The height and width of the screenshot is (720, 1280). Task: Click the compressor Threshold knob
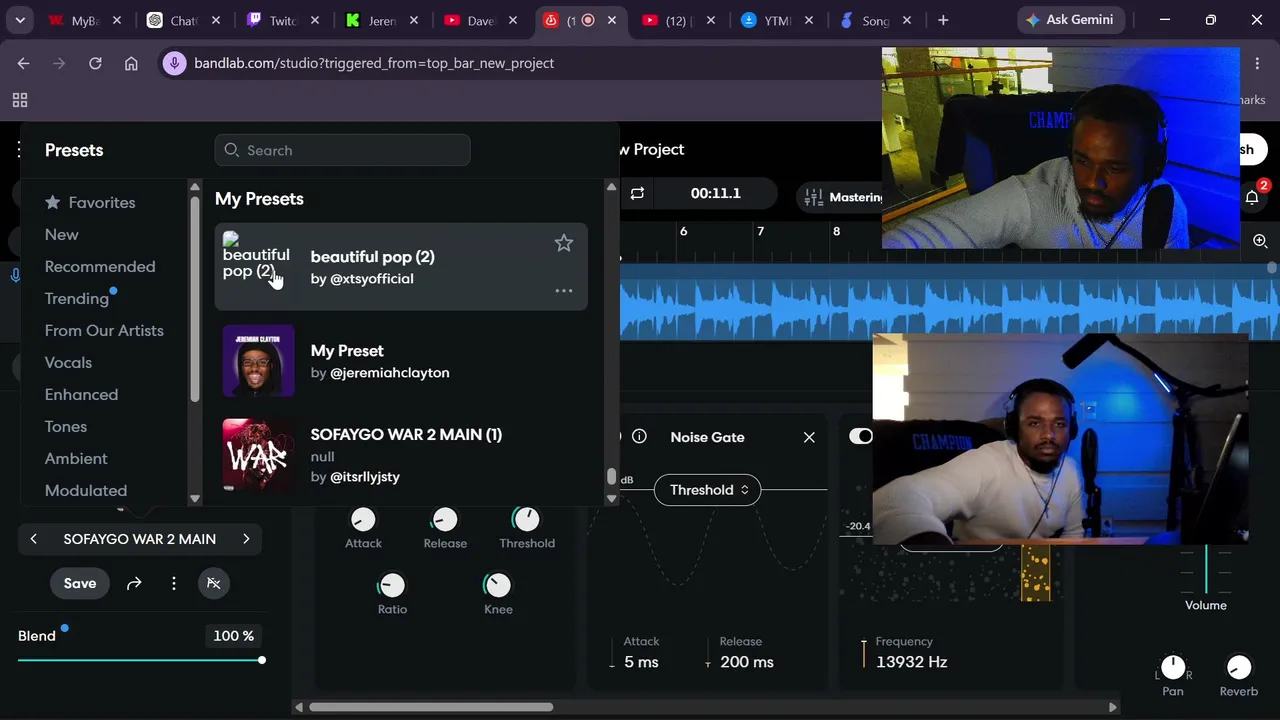click(x=526, y=519)
